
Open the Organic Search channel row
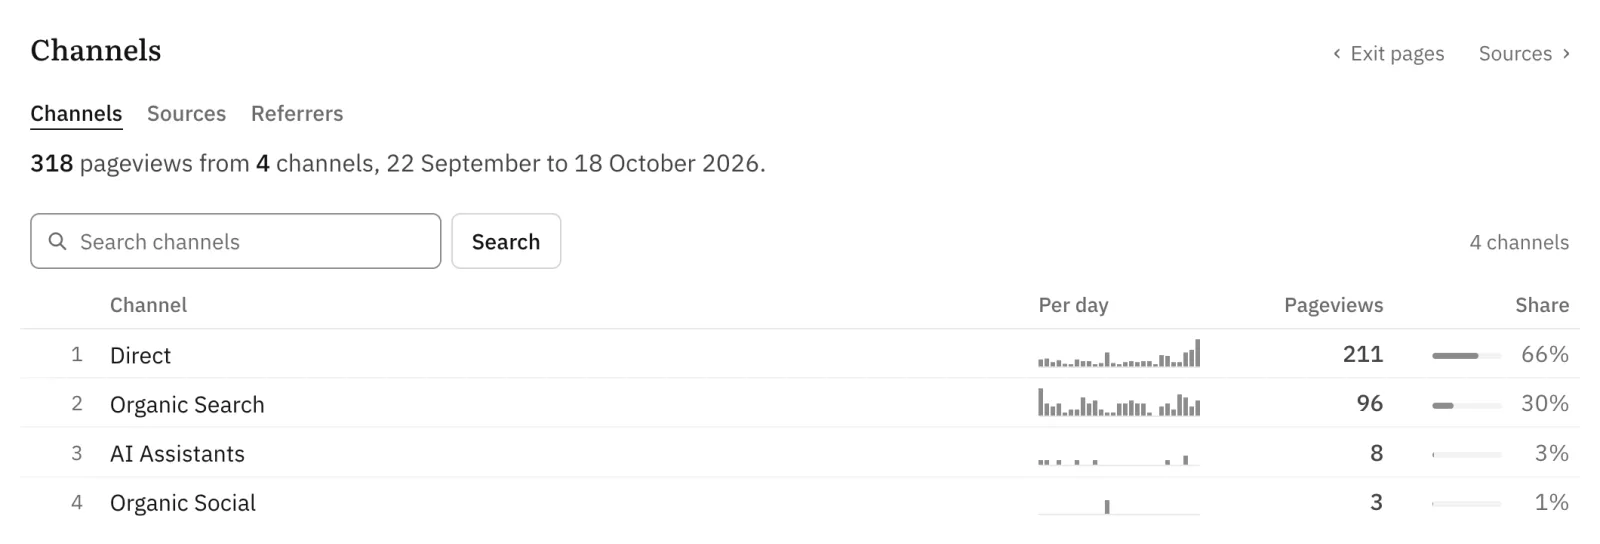(800, 403)
